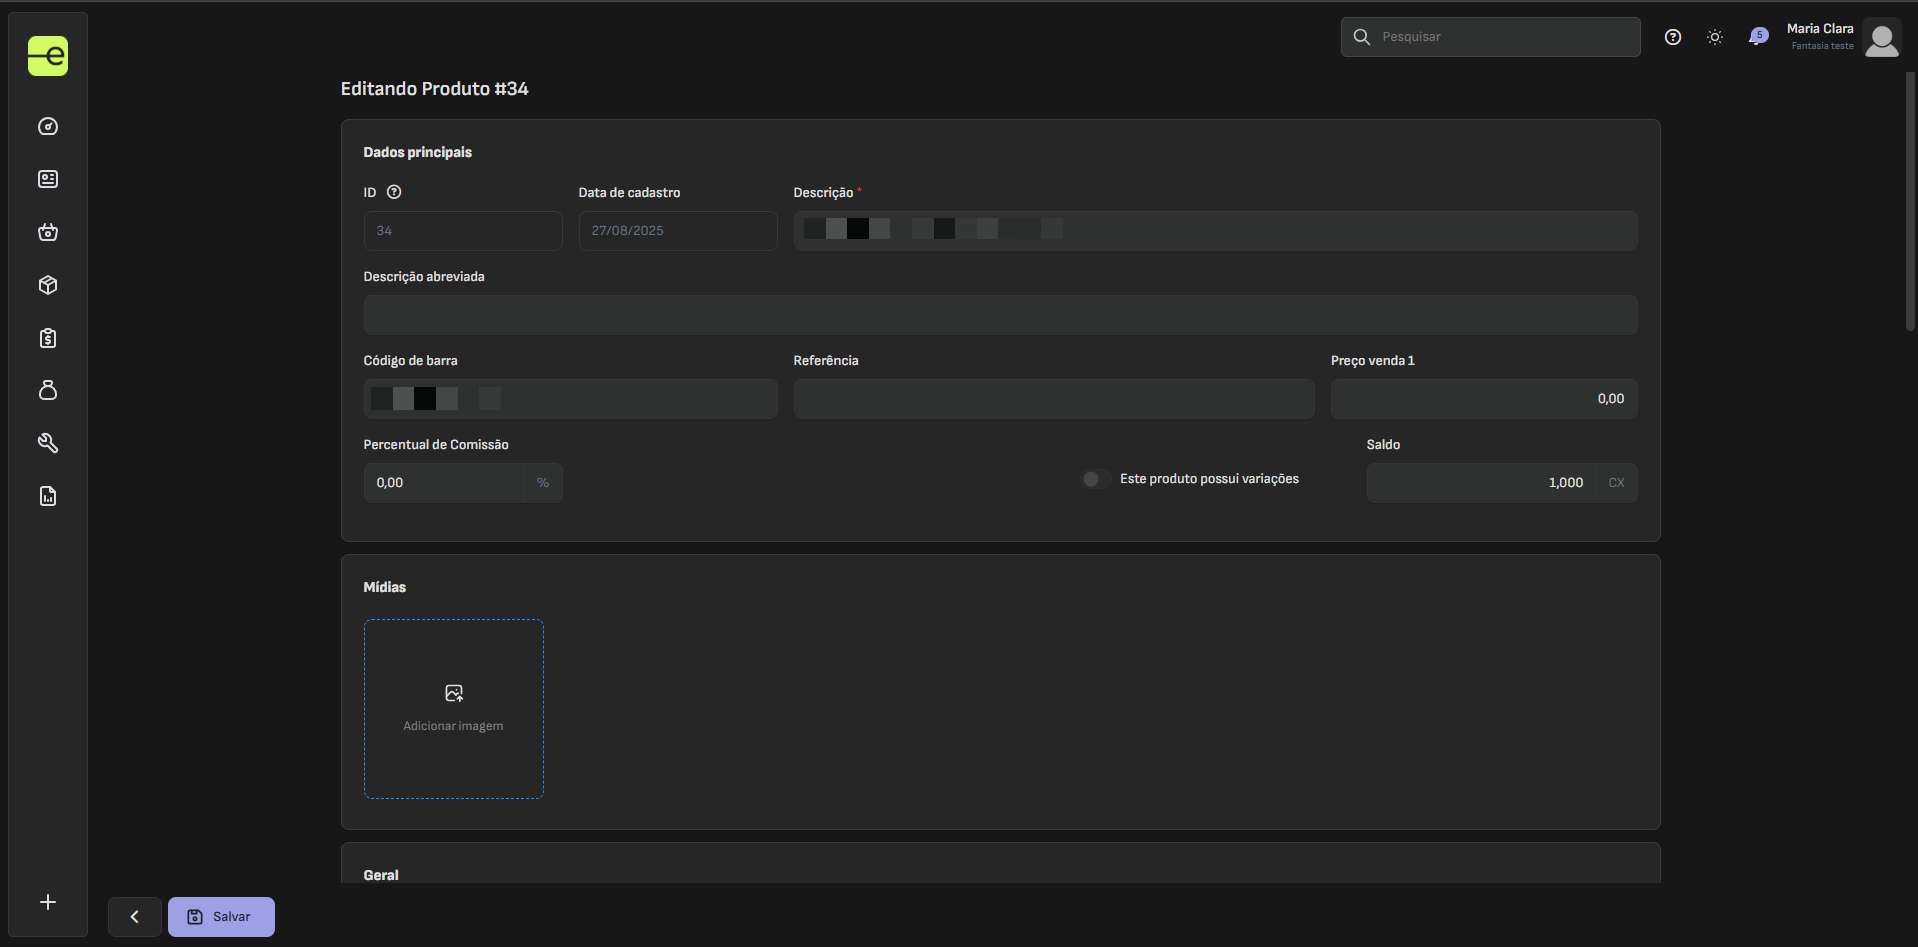Open the dashboard gauge icon in sidebar
This screenshot has width=1918, height=947.
click(48, 126)
